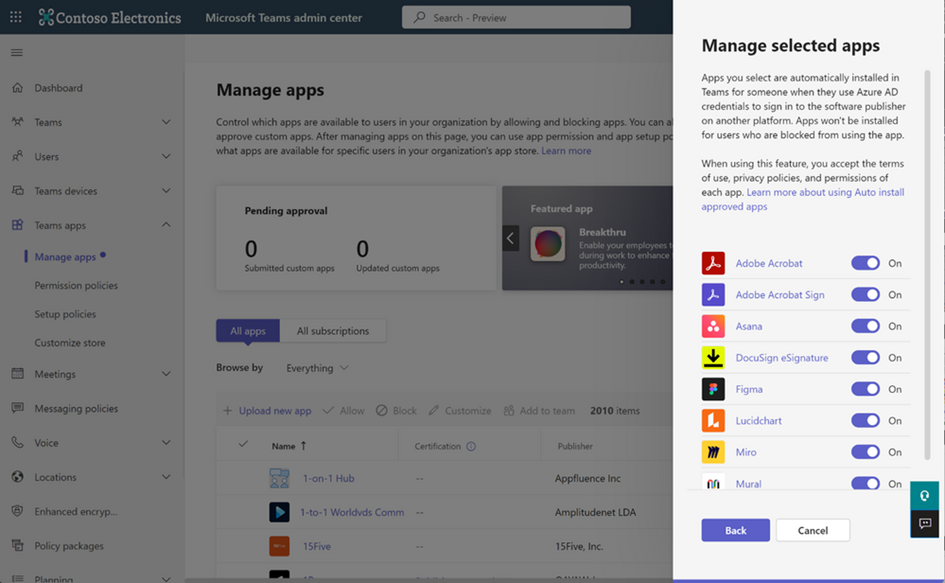945x583 pixels.
Task: Collapse the Teams apps navigation section
Action: (166, 225)
